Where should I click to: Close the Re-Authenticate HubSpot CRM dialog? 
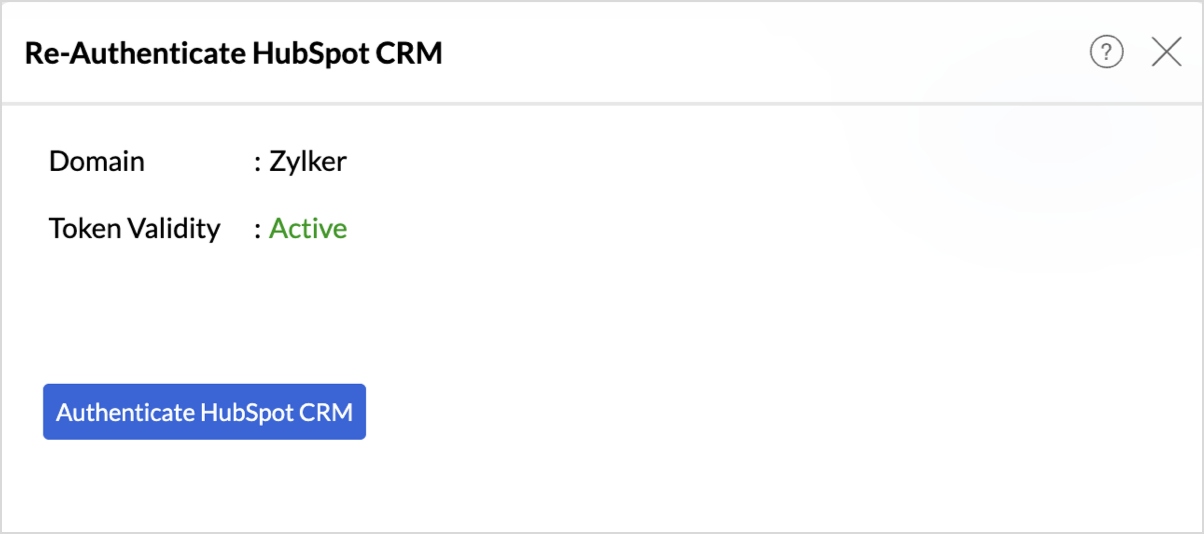(x=1166, y=52)
